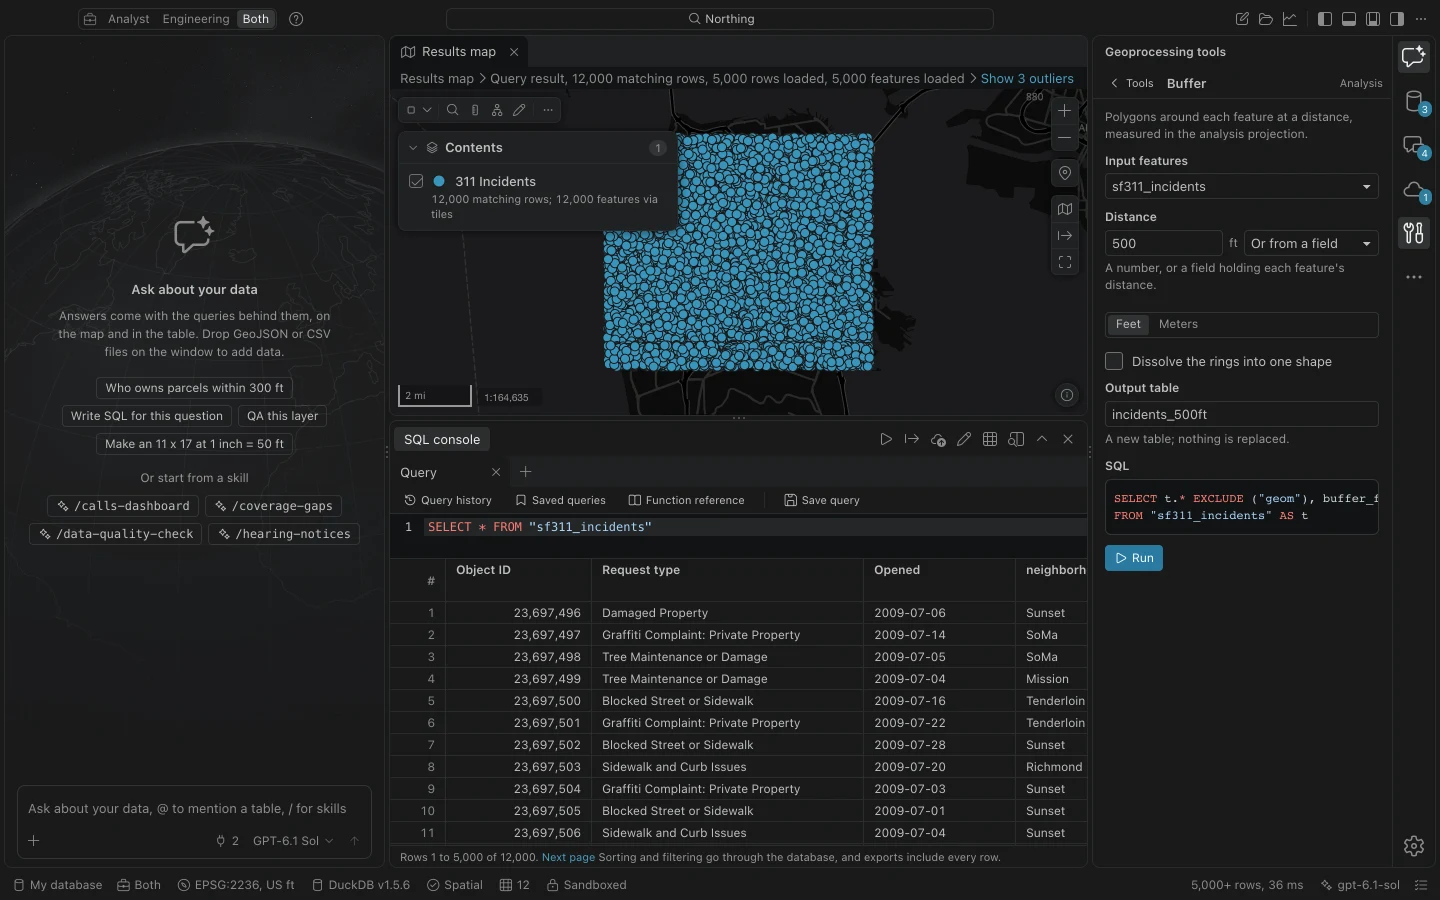
Task: Click the Show 3 outliers link
Action: pyautogui.click(x=1027, y=79)
